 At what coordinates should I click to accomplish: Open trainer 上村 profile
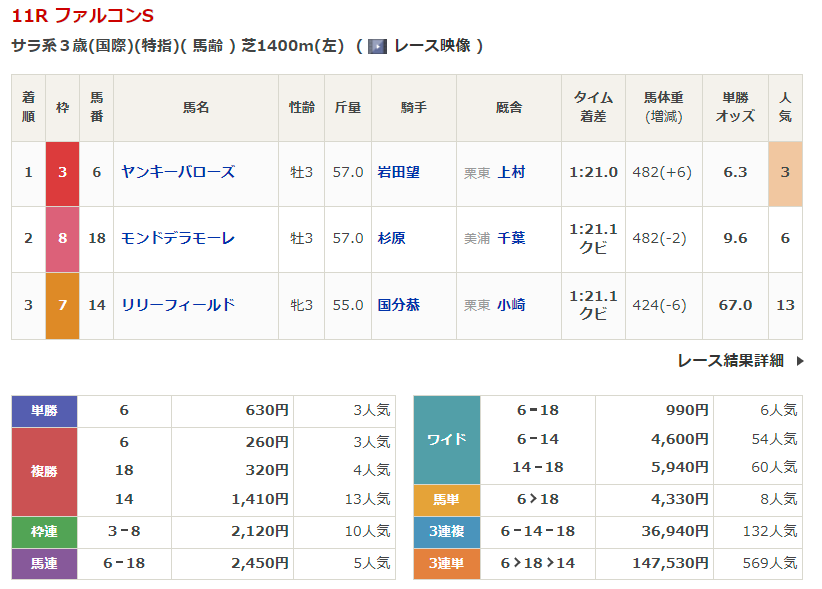[511, 172]
